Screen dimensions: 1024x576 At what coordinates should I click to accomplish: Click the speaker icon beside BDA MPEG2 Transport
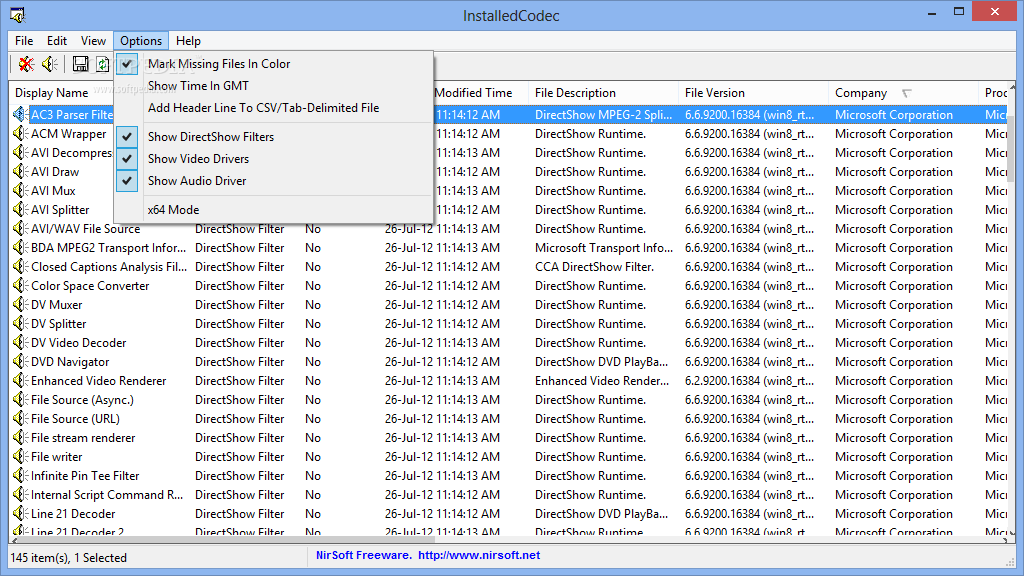pos(20,248)
